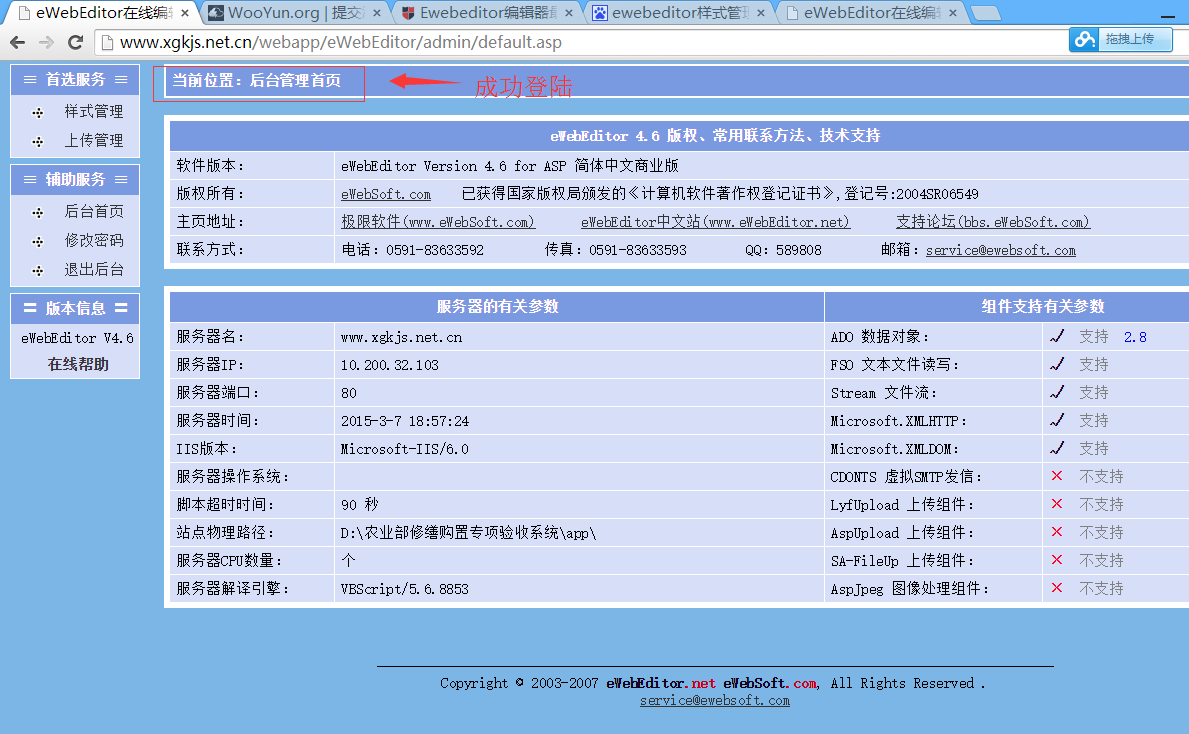Close the last eWebEditor tab

(952, 13)
